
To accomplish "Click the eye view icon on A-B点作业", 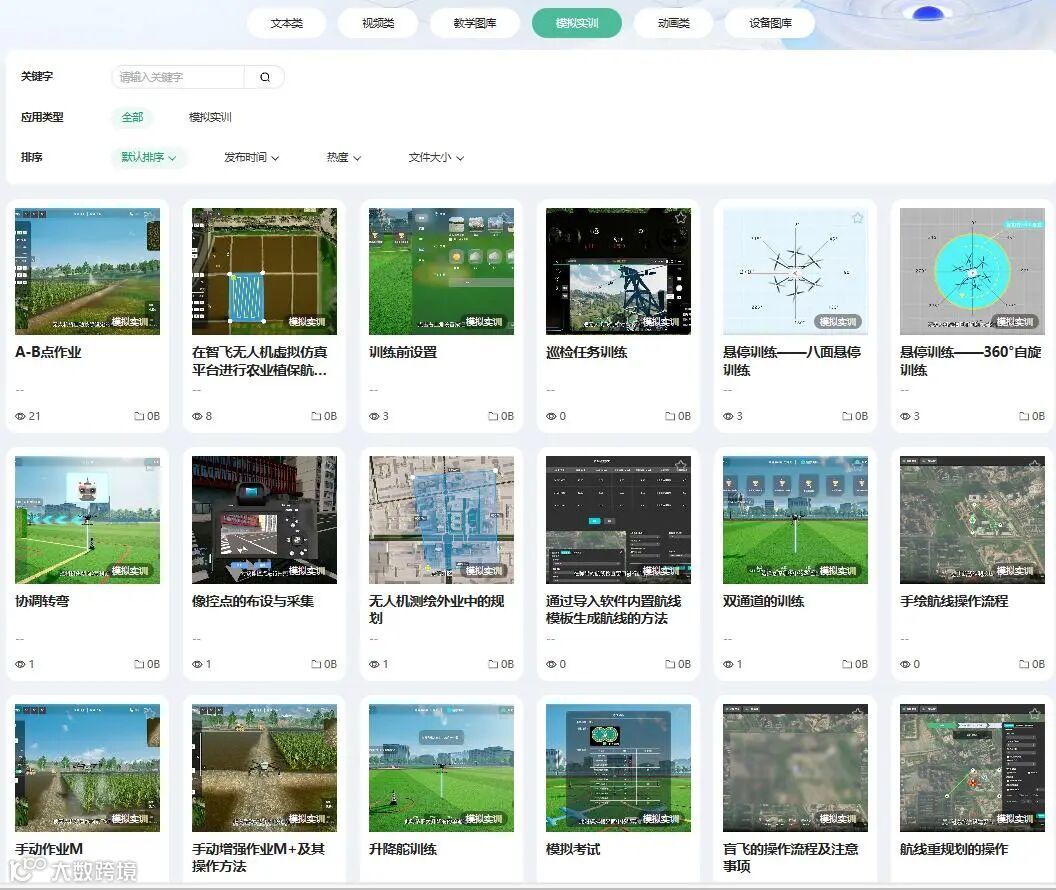I will (x=20, y=416).
